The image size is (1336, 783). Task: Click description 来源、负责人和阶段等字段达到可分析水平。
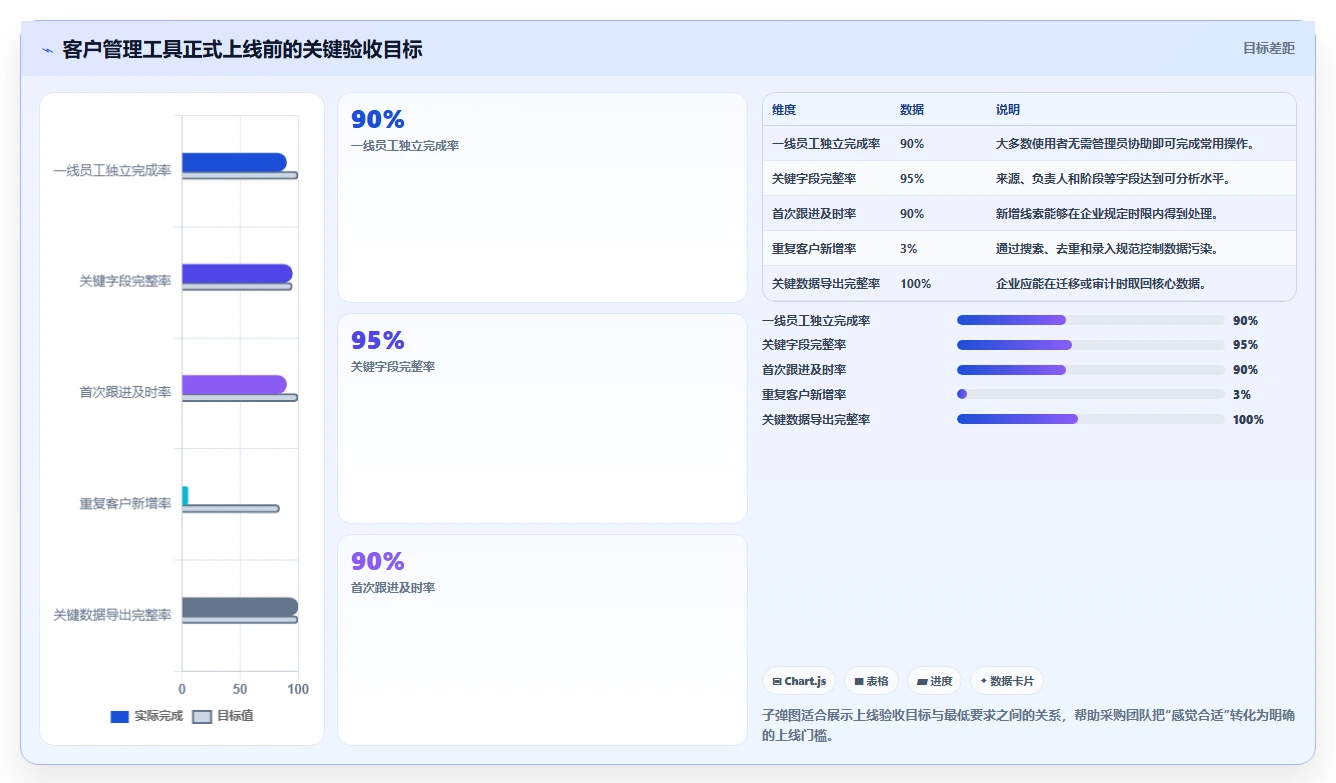coord(1113,179)
